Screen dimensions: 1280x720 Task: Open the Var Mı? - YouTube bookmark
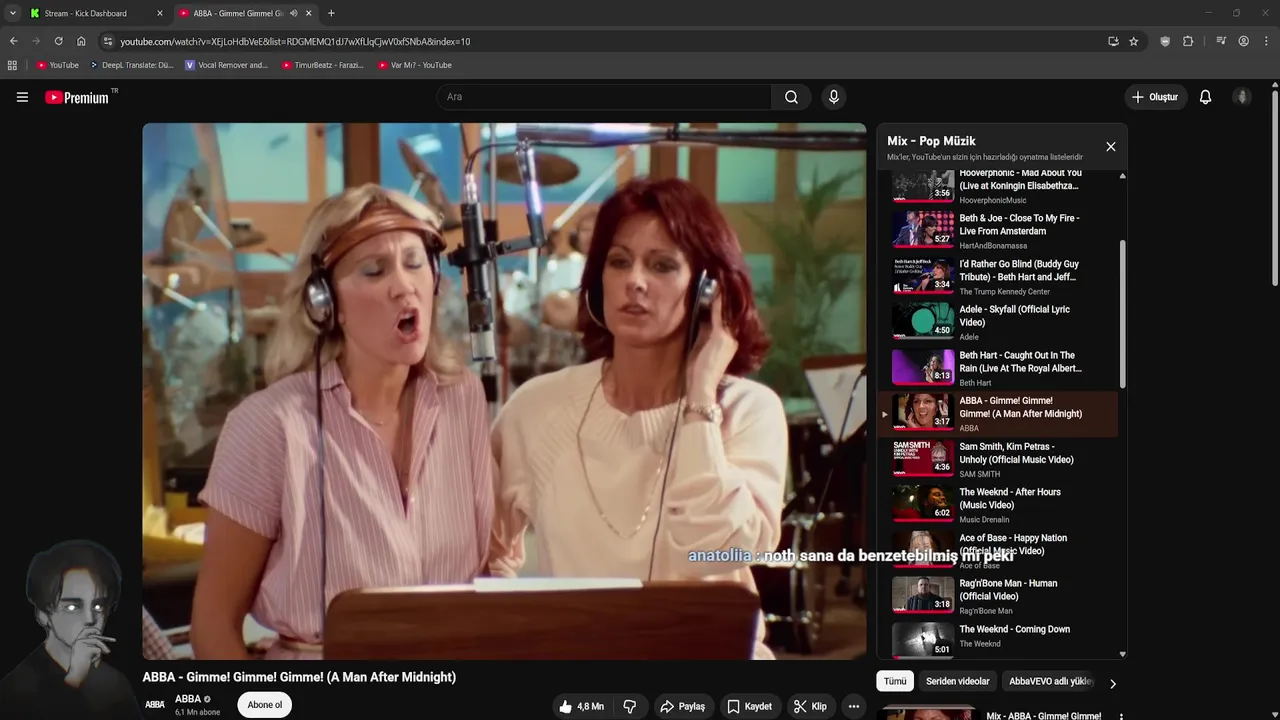tap(415, 65)
